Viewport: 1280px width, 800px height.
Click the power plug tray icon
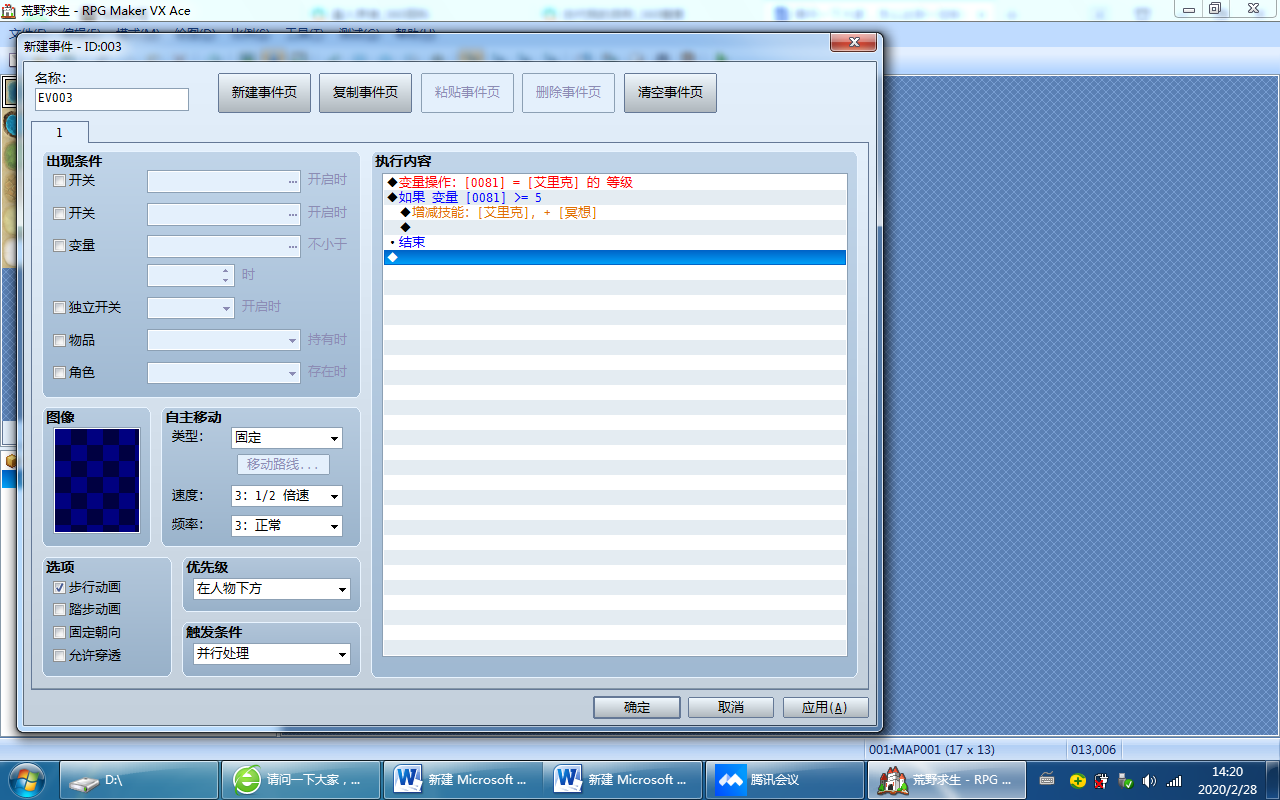[1101, 780]
